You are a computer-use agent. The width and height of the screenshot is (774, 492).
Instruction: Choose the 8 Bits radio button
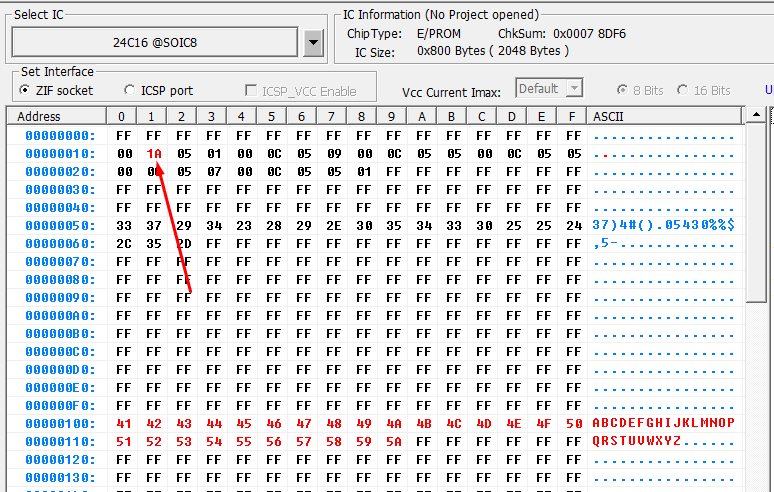624,90
